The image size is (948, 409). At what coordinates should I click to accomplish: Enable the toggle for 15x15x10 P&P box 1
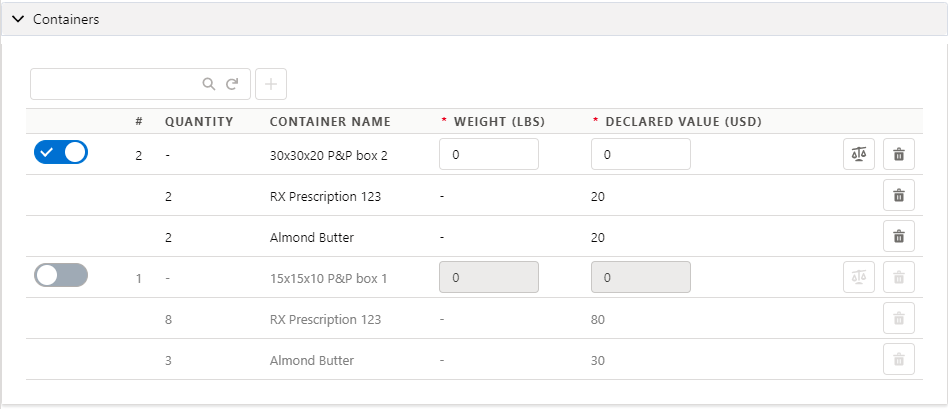point(61,275)
